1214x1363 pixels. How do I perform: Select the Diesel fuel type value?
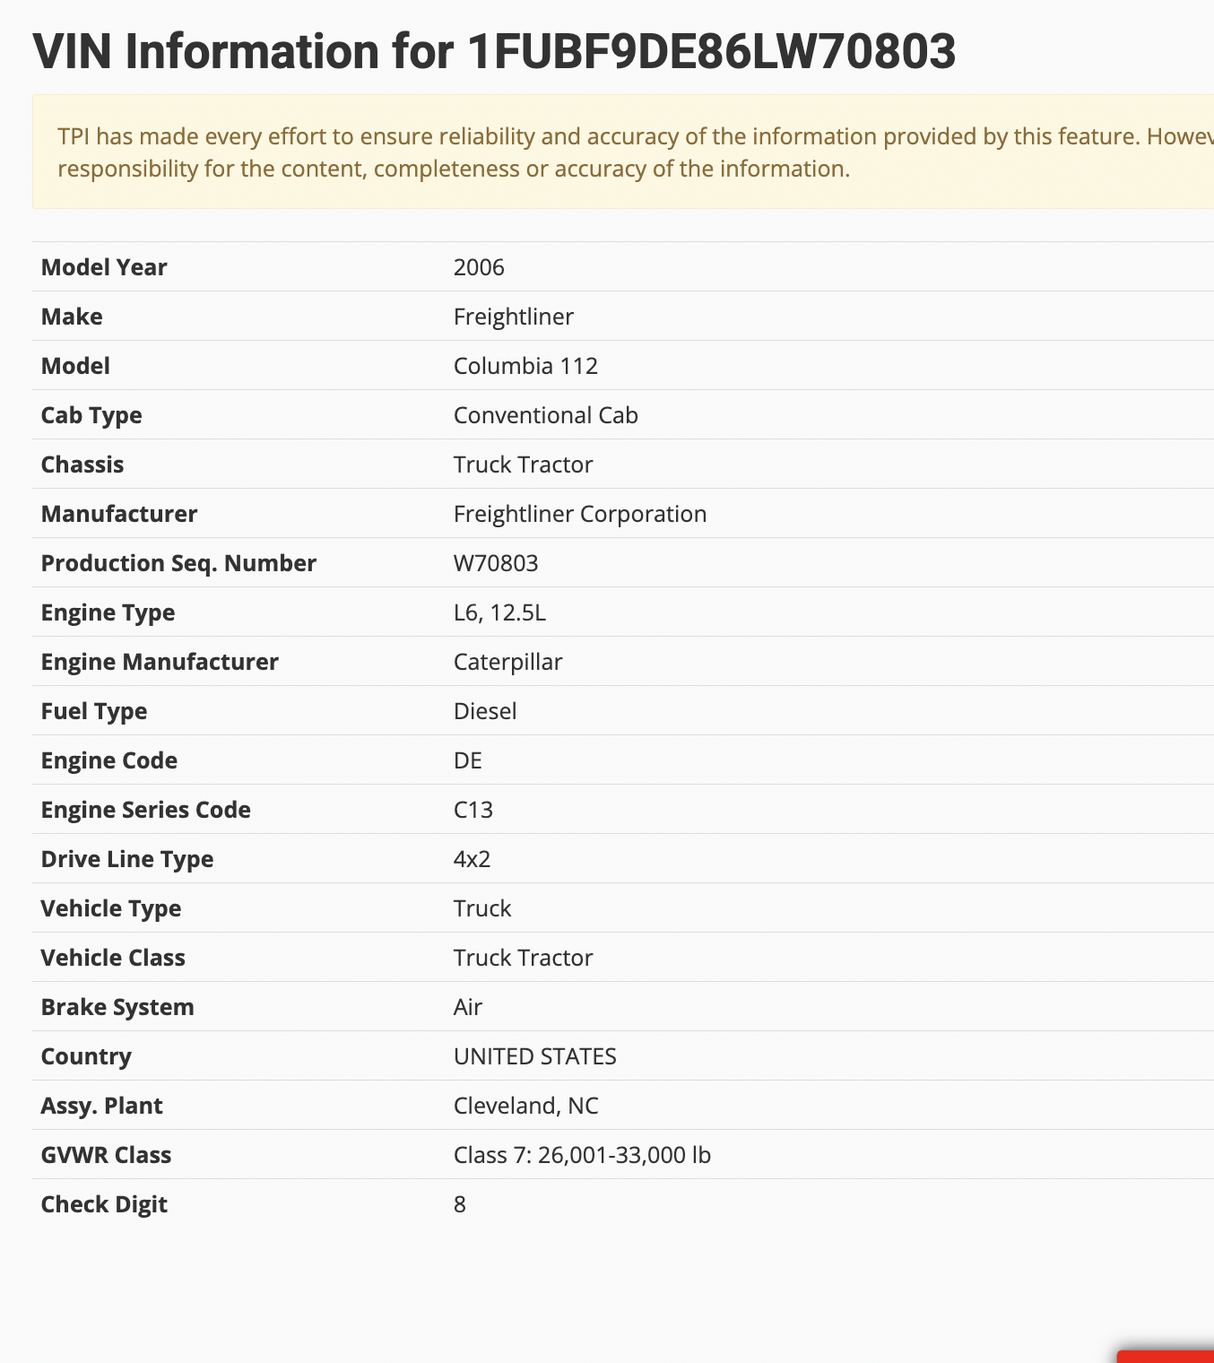tap(485, 711)
